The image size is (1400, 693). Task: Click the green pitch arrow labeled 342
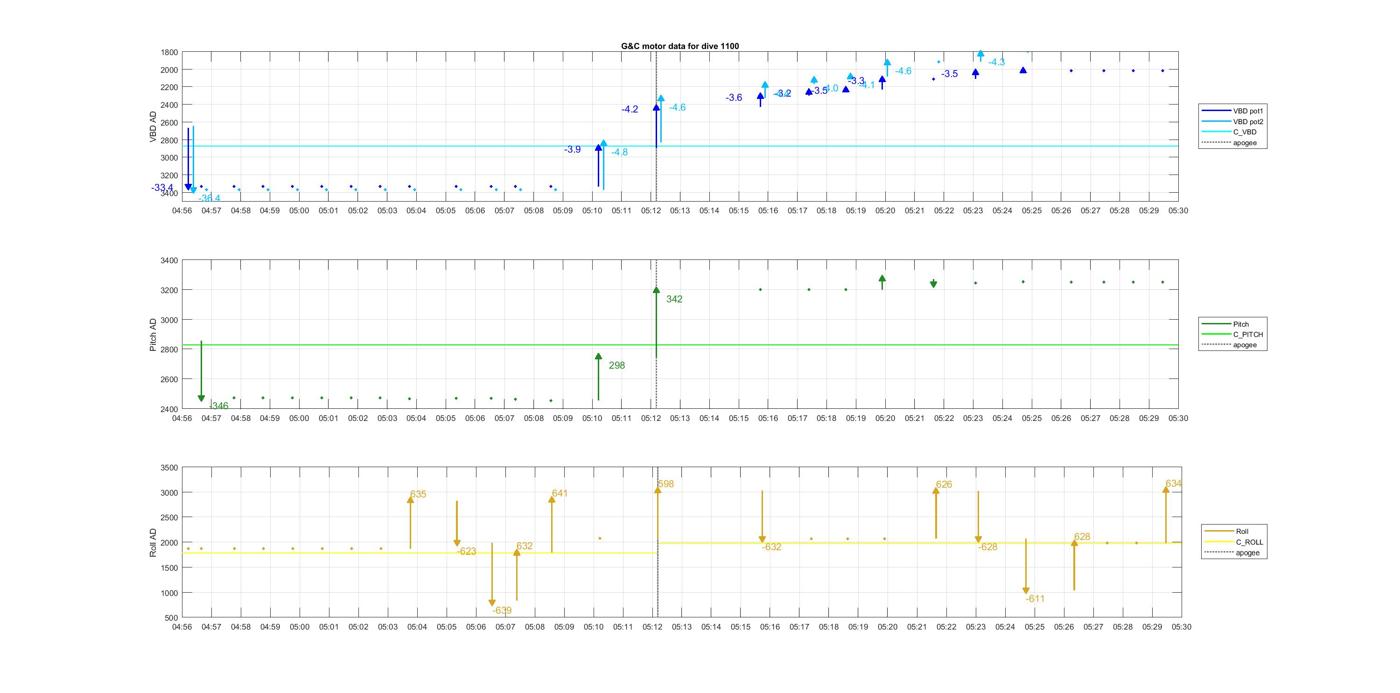click(656, 322)
